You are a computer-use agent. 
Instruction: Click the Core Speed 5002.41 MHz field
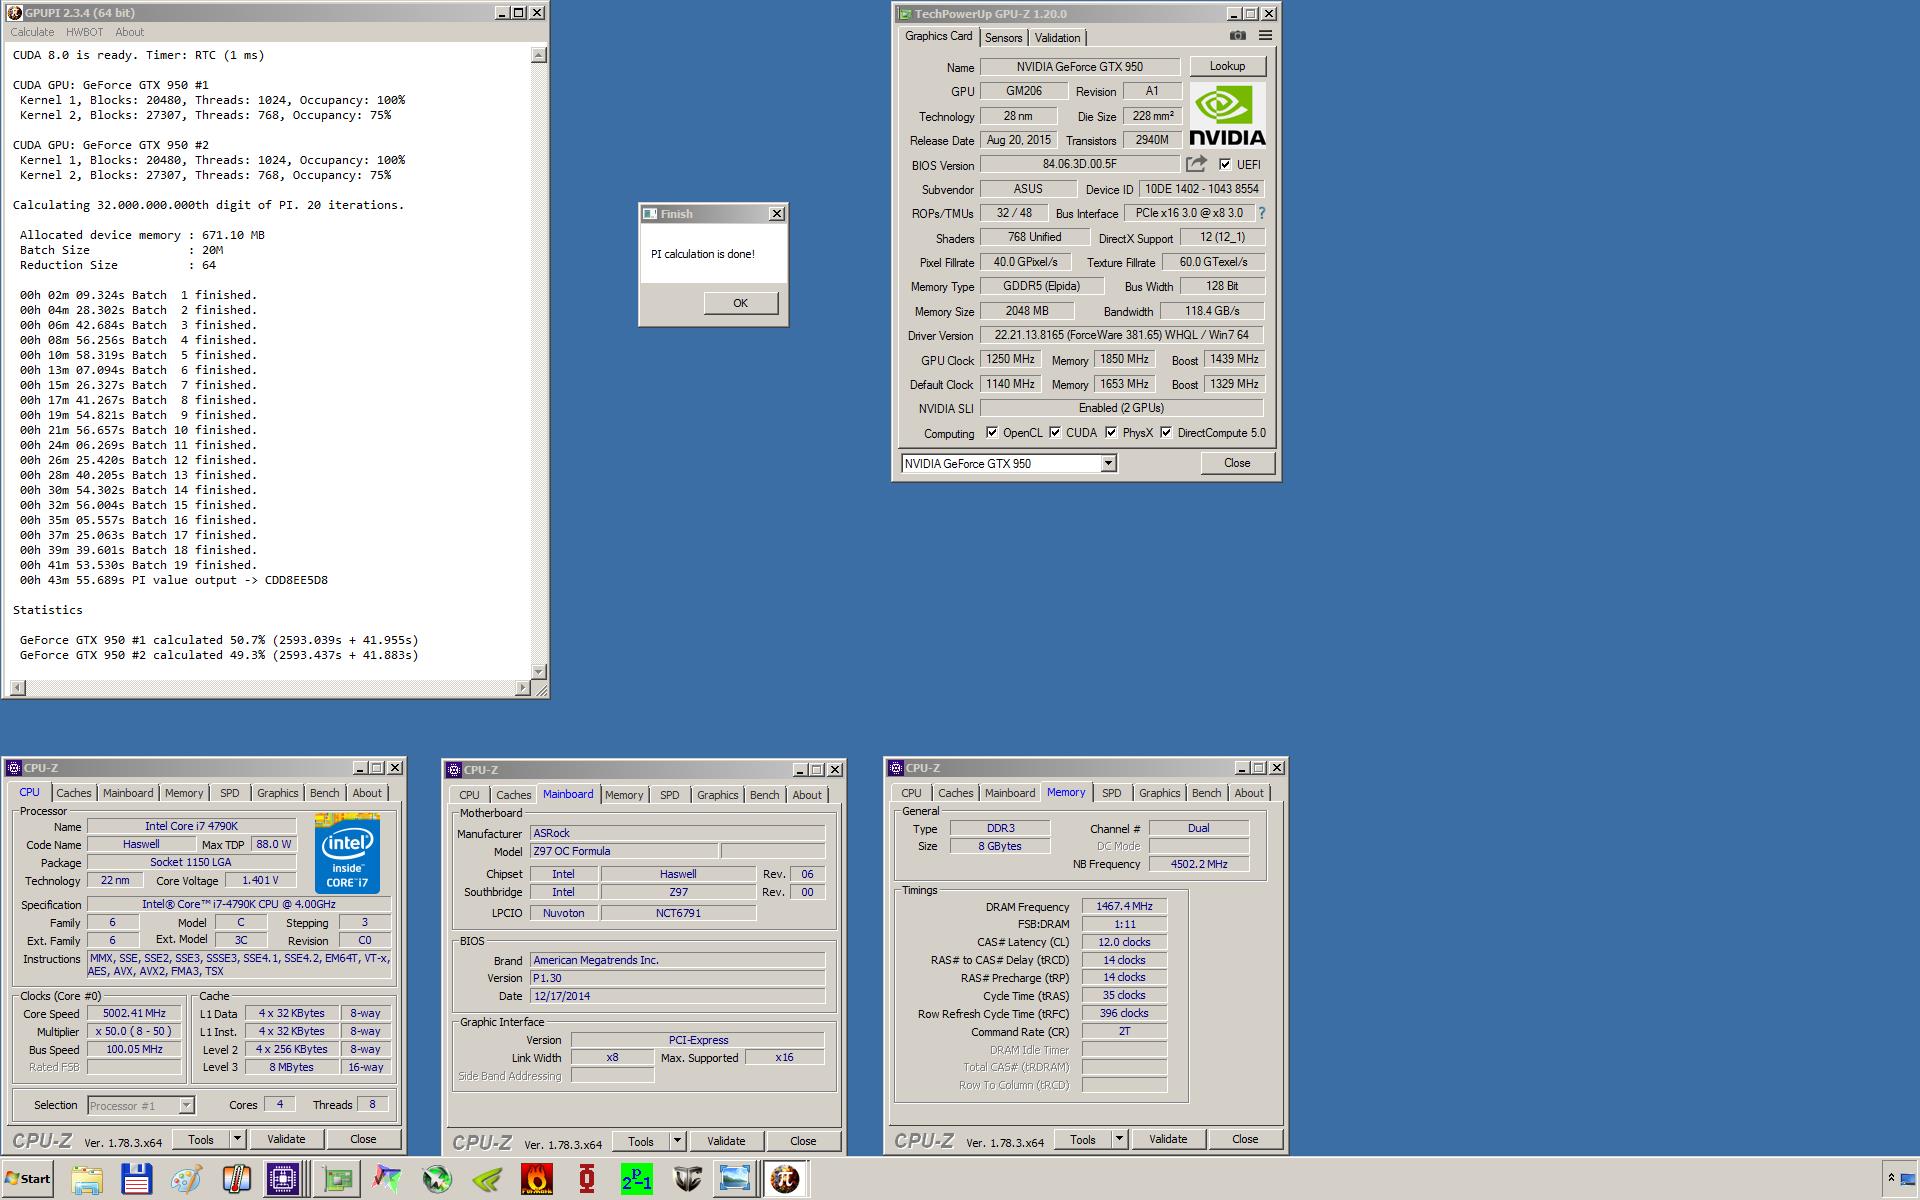pyautogui.click(x=134, y=1013)
